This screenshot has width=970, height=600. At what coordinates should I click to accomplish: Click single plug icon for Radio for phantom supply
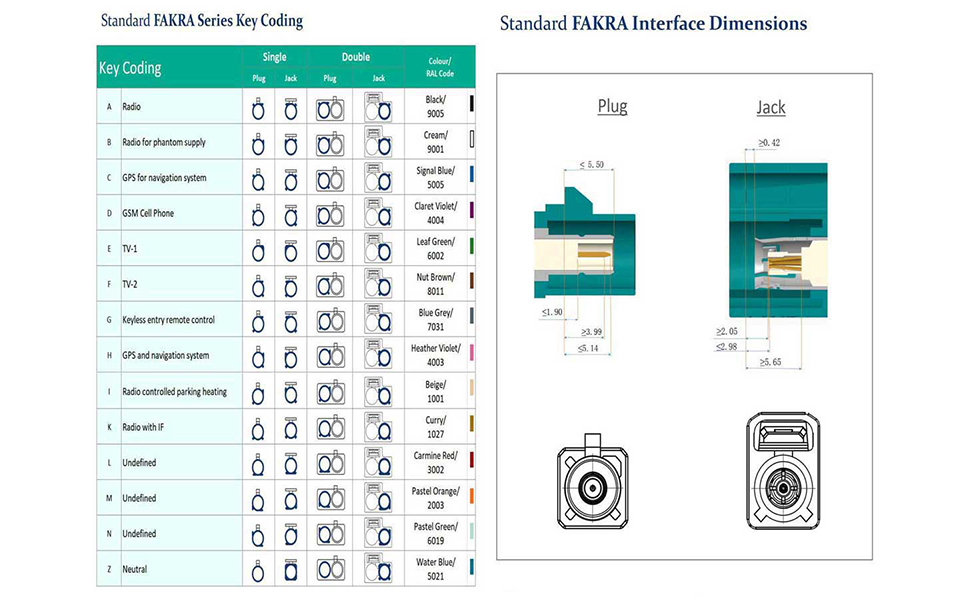click(259, 144)
